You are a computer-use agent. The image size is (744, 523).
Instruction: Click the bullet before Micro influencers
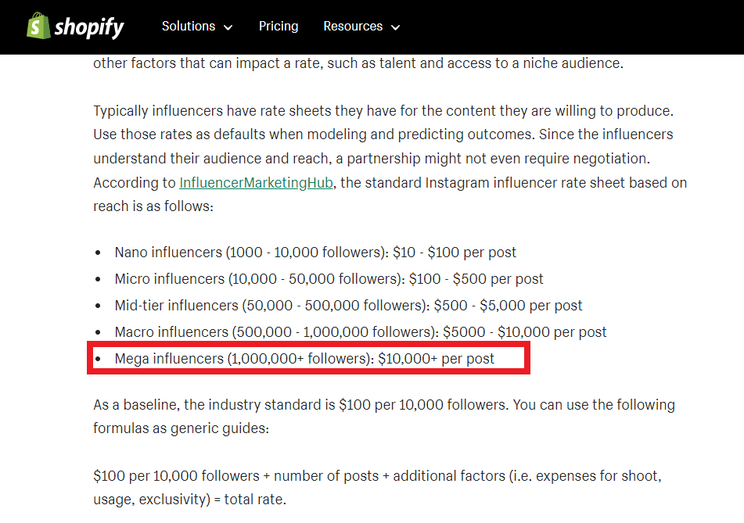click(x=98, y=279)
